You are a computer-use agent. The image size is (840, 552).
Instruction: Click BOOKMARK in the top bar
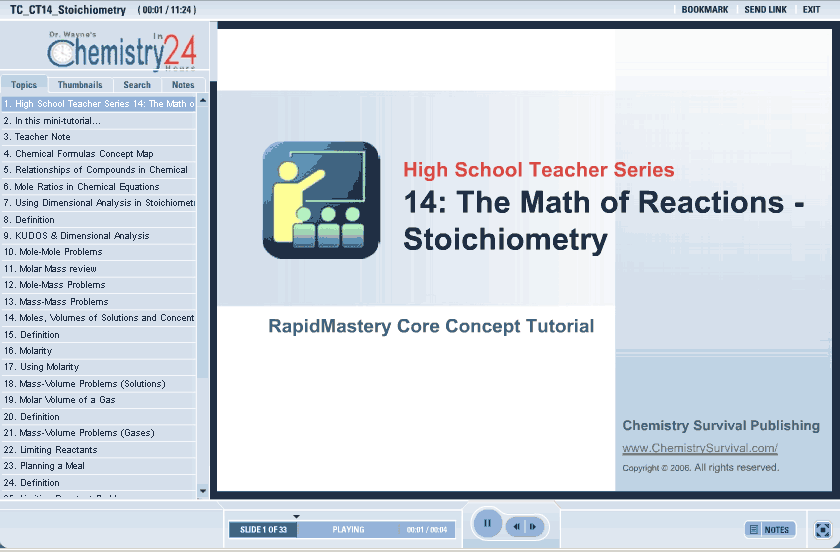point(704,9)
